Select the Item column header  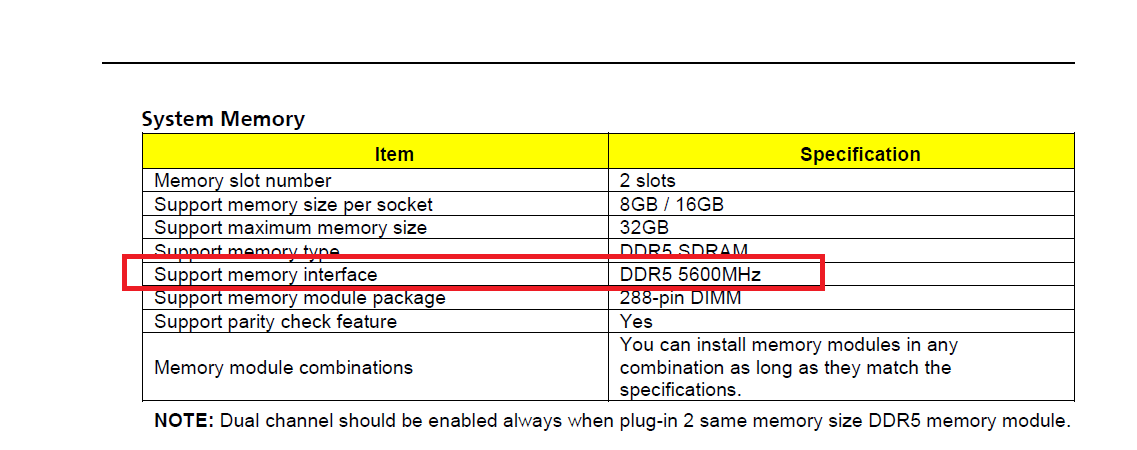coord(394,154)
